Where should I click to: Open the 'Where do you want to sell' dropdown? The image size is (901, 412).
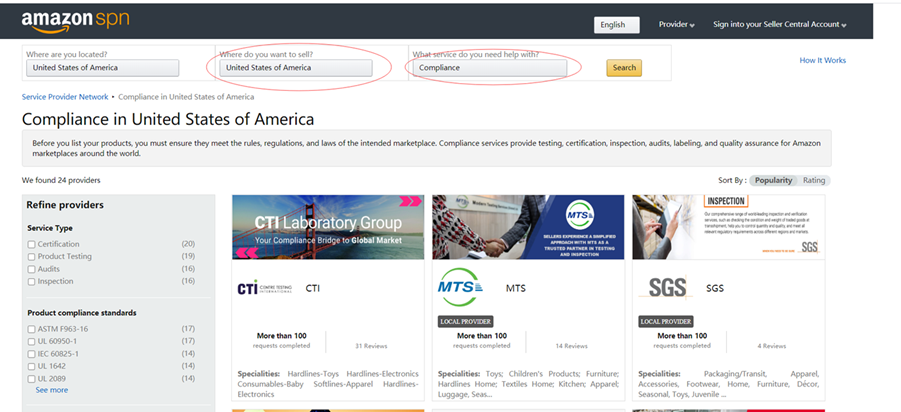coord(295,68)
